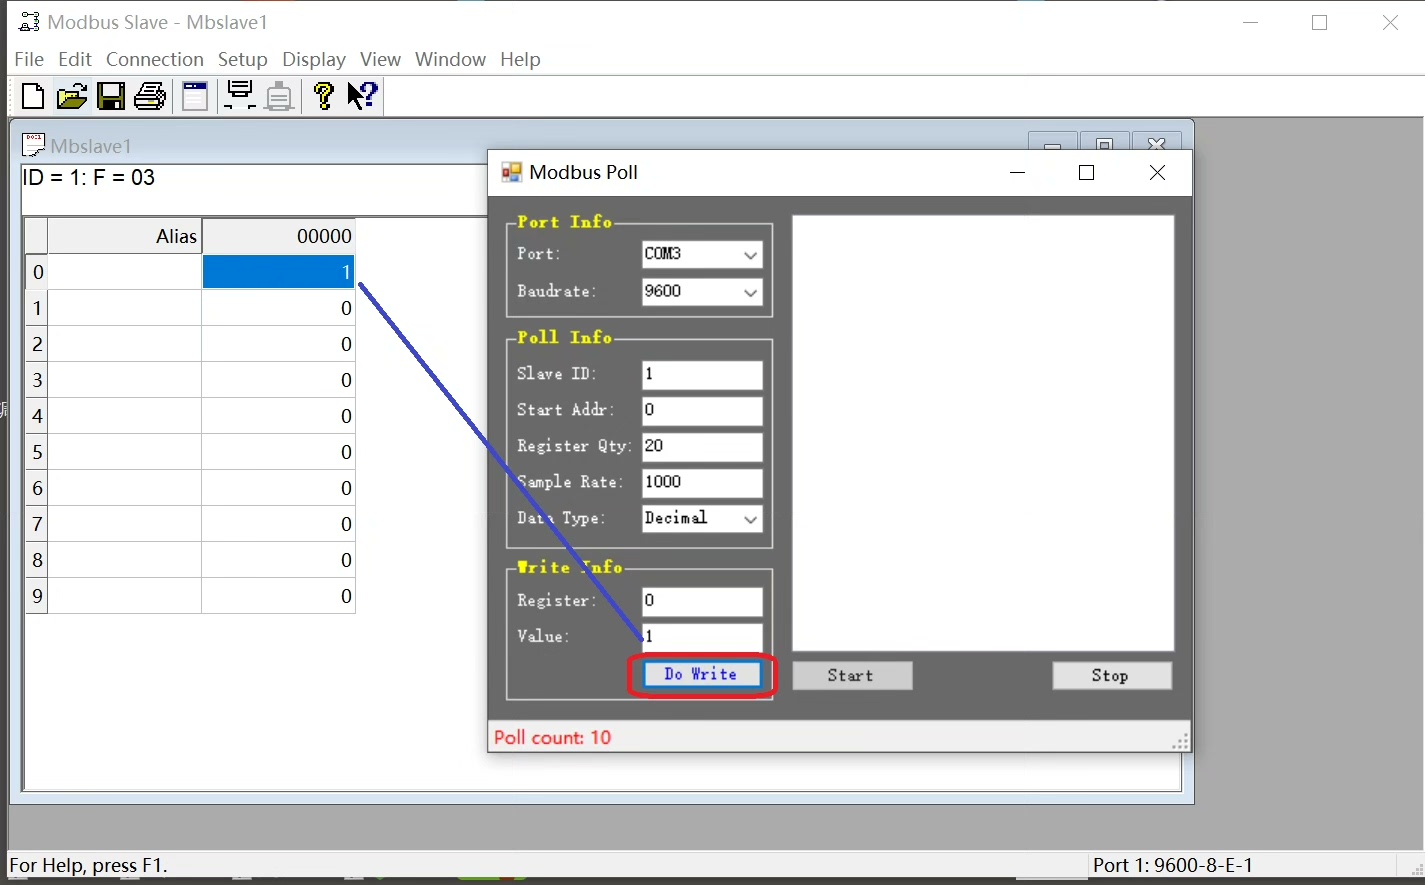The height and width of the screenshot is (885, 1425).
Task: Click the Modbus Poll resize grip
Action: pyautogui.click(x=1181, y=741)
